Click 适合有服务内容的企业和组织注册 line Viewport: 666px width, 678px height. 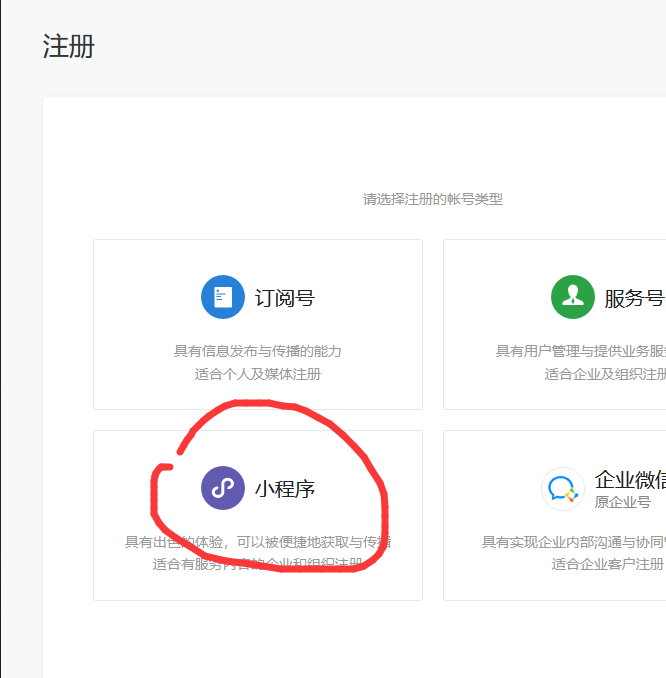coord(258,564)
